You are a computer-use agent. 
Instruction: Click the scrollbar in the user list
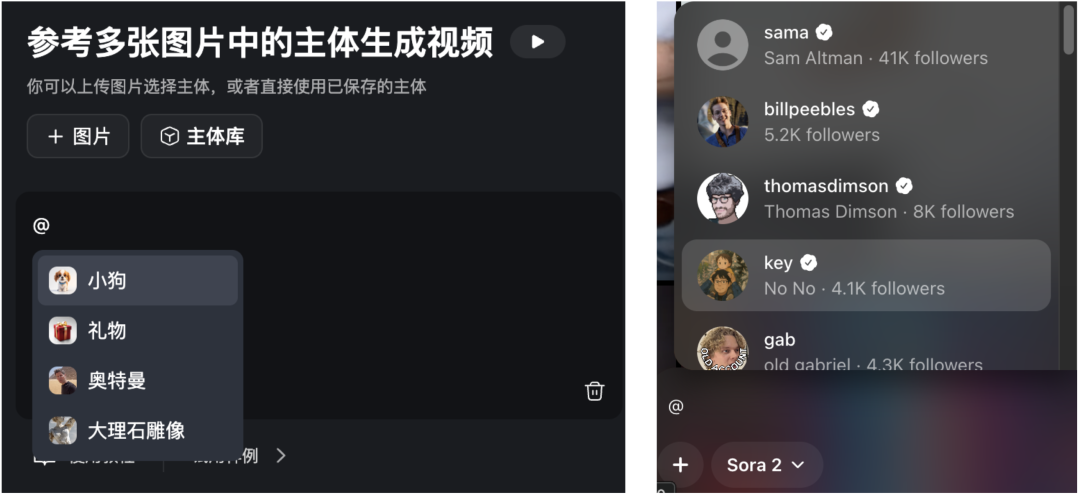coord(1068,29)
